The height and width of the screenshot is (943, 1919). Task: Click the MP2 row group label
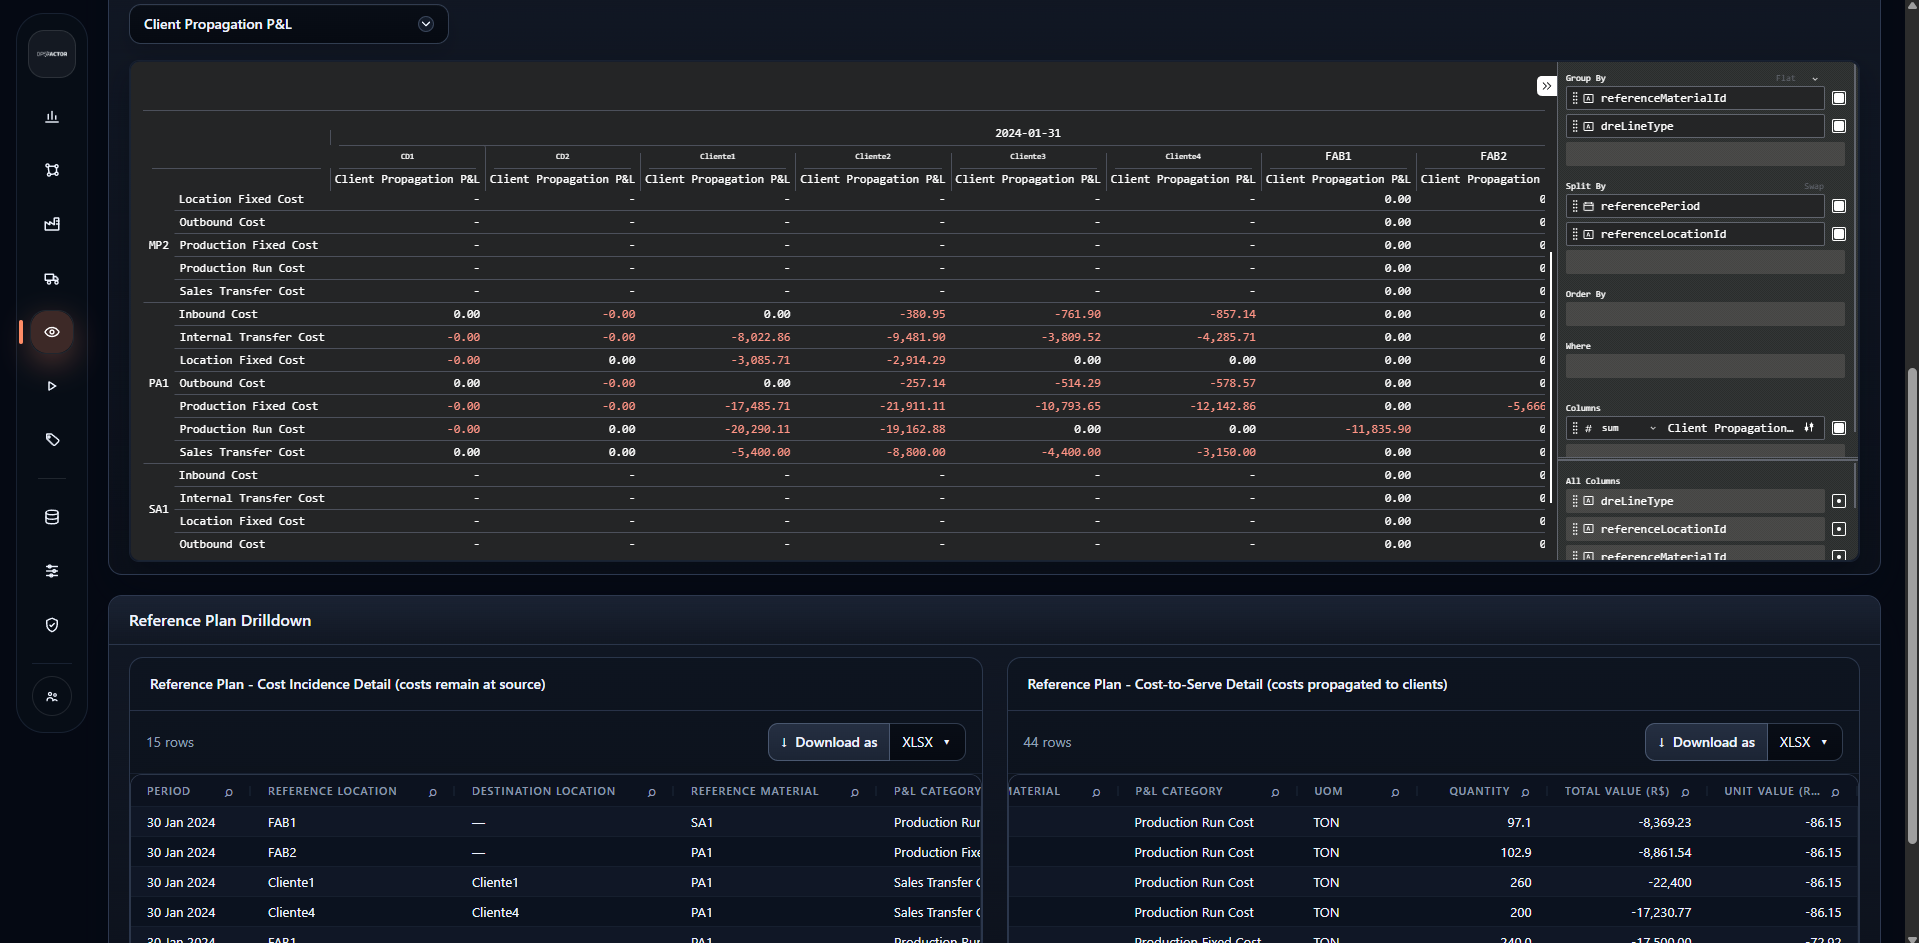click(159, 245)
